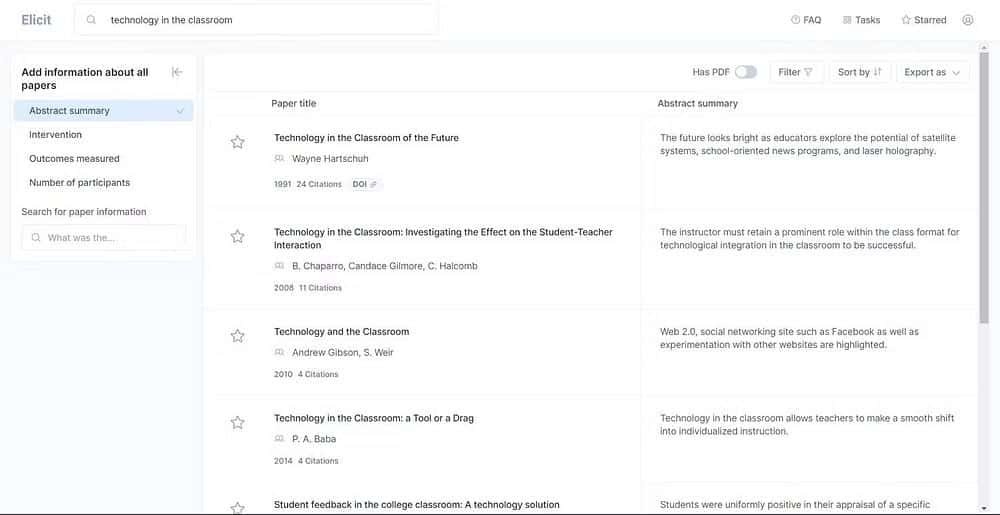Open the DOI link badge

(x=365, y=184)
